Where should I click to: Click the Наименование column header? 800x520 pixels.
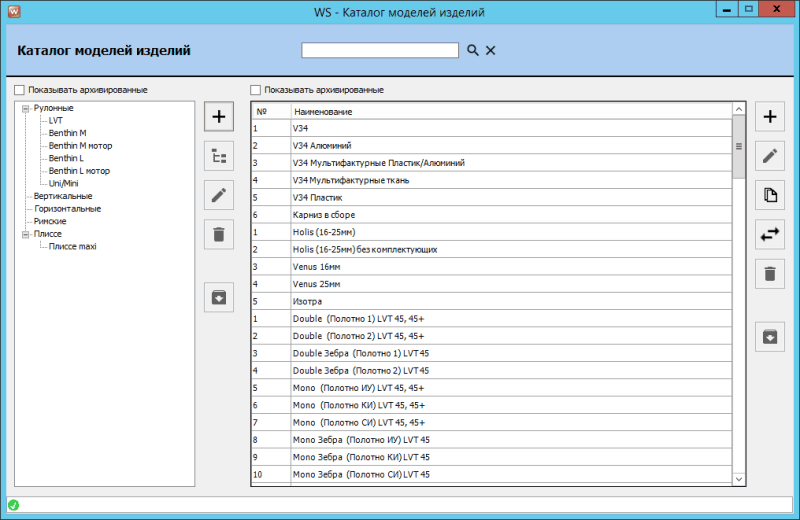click(510, 111)
